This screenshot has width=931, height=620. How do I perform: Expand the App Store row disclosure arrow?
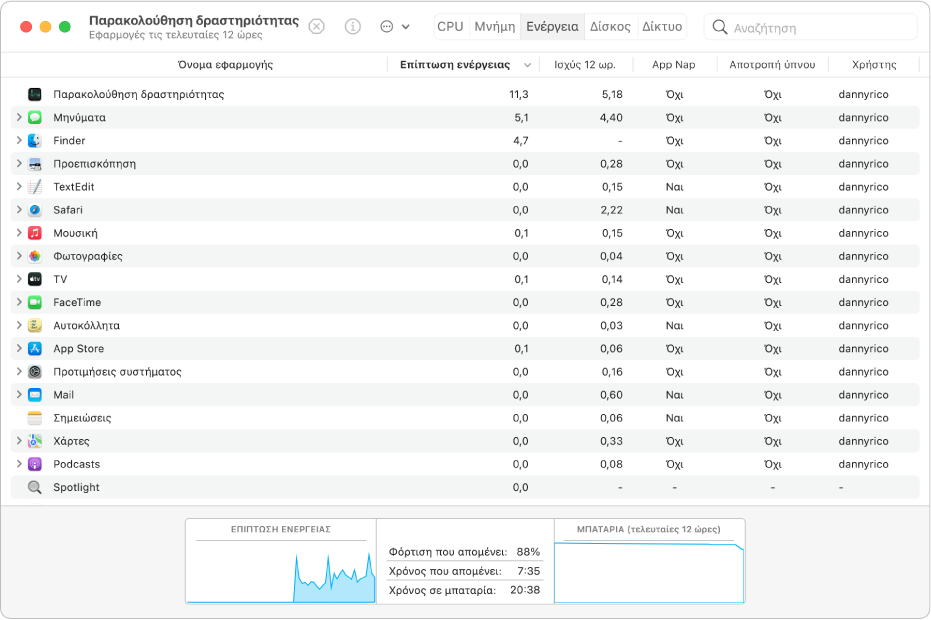(x=19, y=349)
